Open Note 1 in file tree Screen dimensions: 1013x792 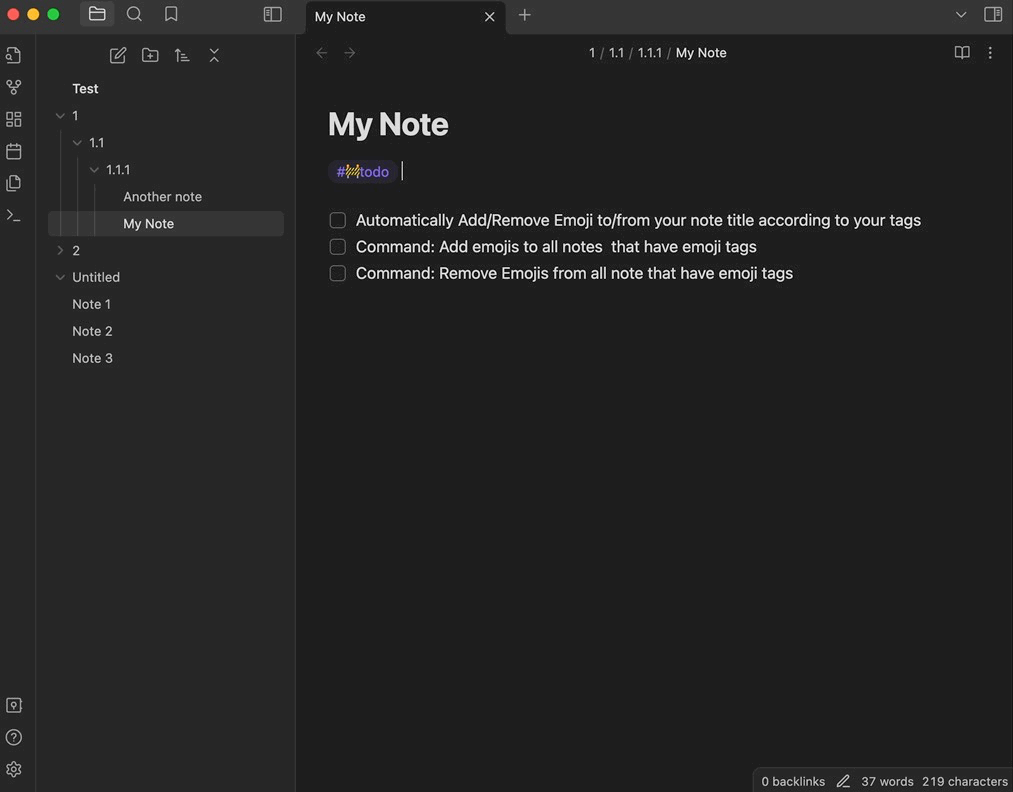click(91, 304)
